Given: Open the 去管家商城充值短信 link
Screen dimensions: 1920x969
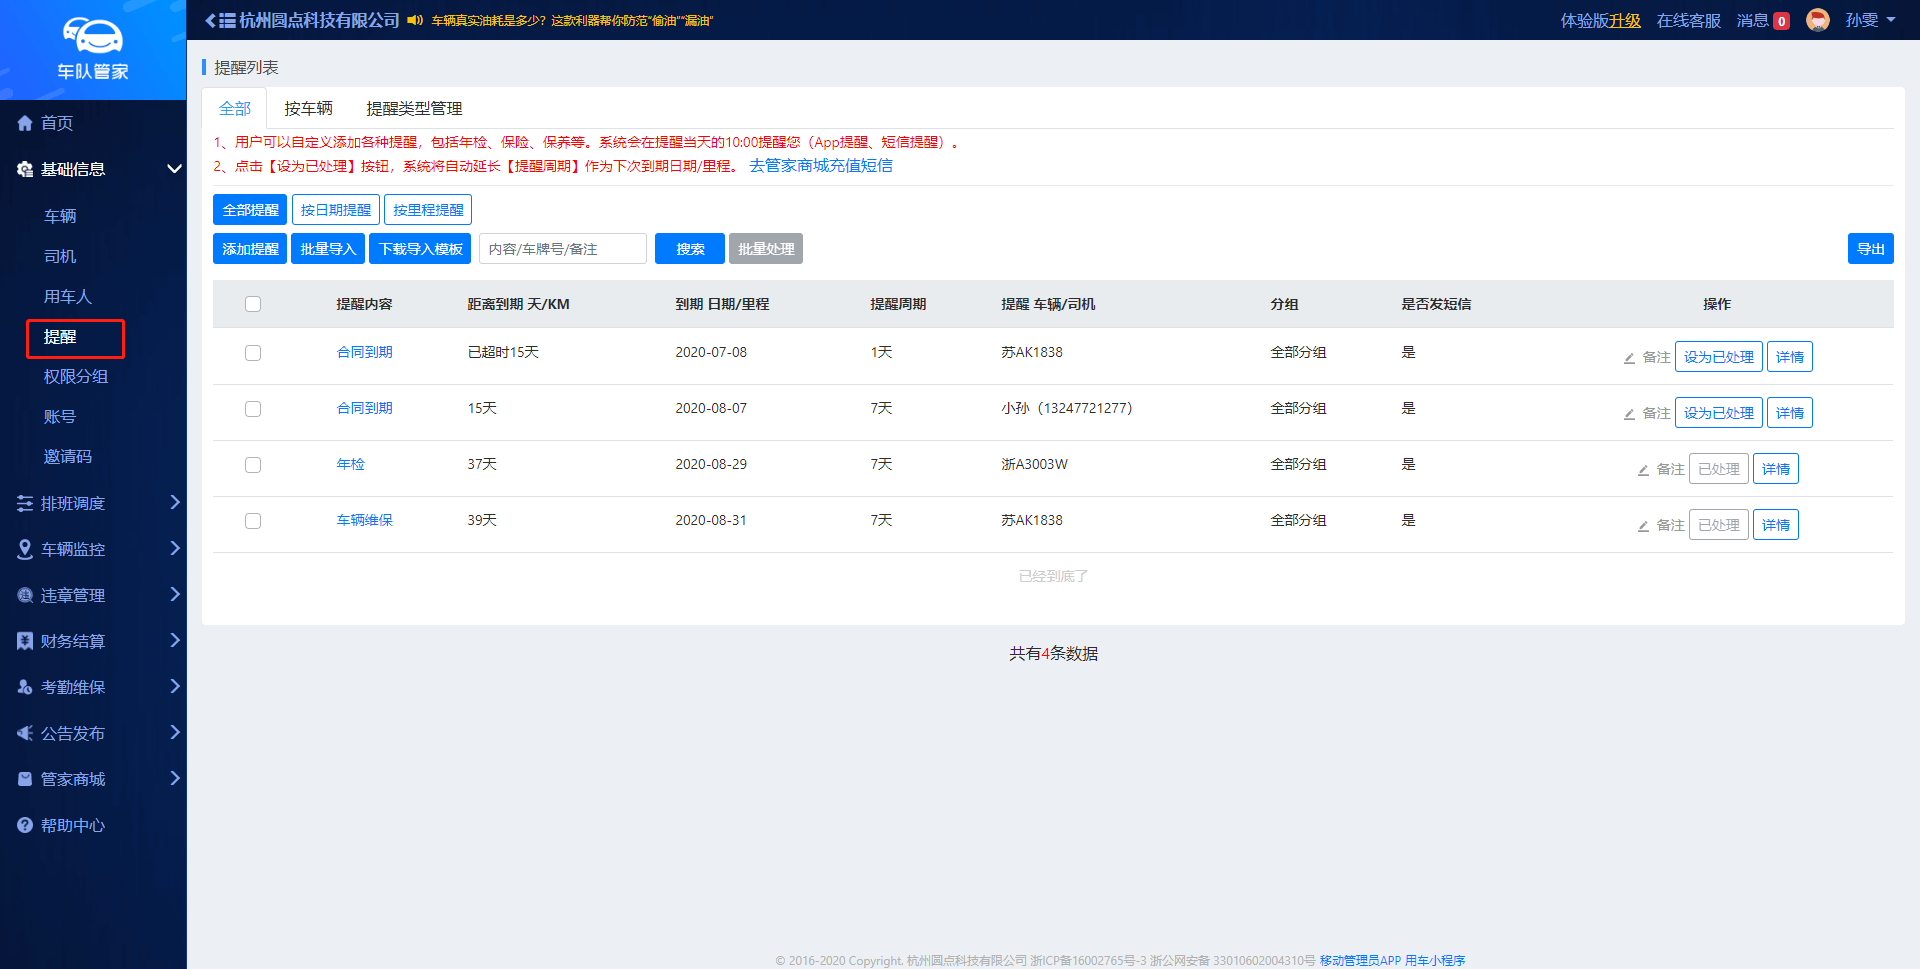Looking at the screenshot, I should click(x=820, y=166).
